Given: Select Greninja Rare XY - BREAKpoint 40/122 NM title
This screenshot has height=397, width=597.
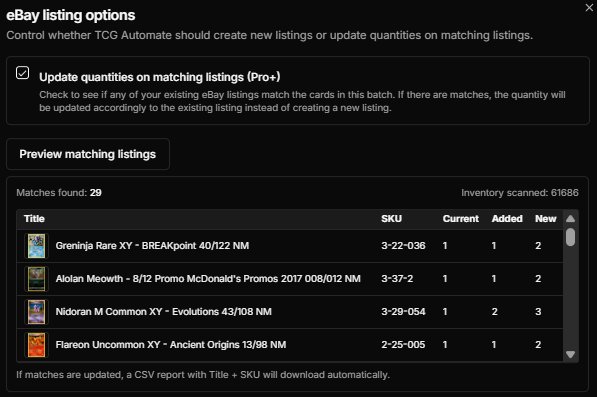Looking at the screenshot, I should click(152, 246).
